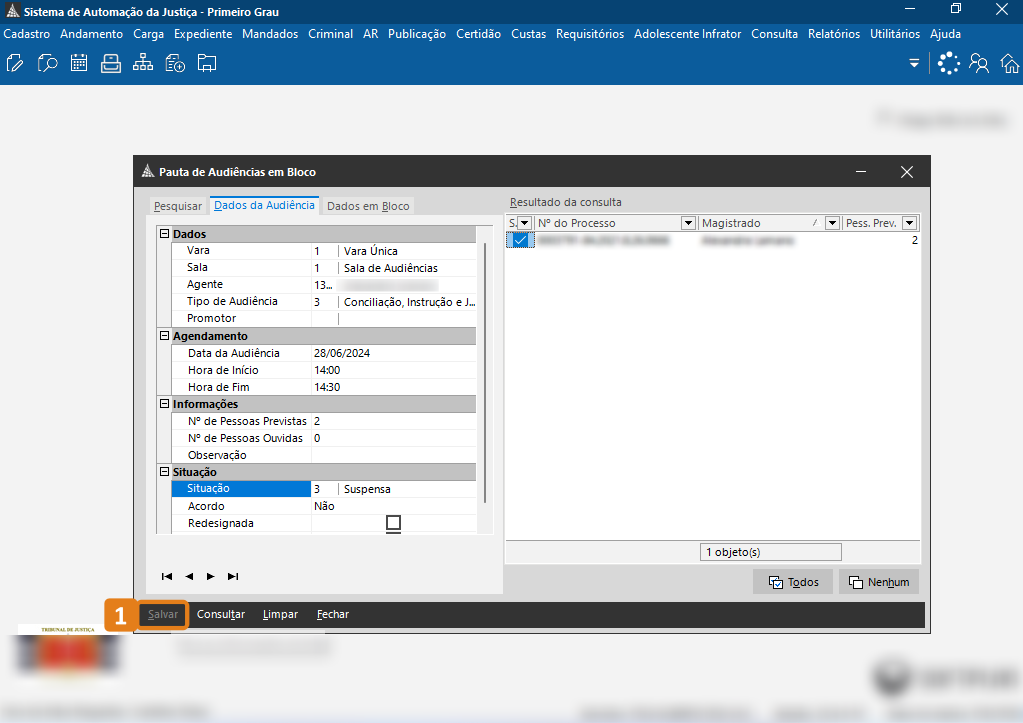Screen dimensions: 1023x723
Task: Open the Mandados menu
Action: (x=270, y=34)
